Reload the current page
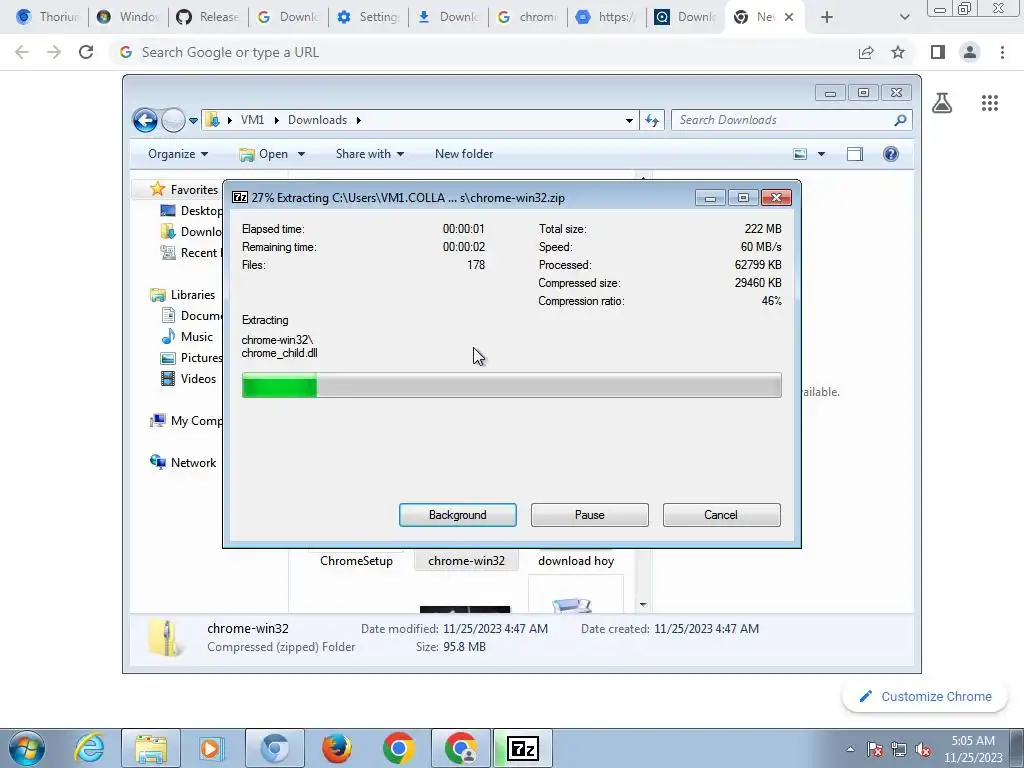1024x768 pixels. pos(86,52)
